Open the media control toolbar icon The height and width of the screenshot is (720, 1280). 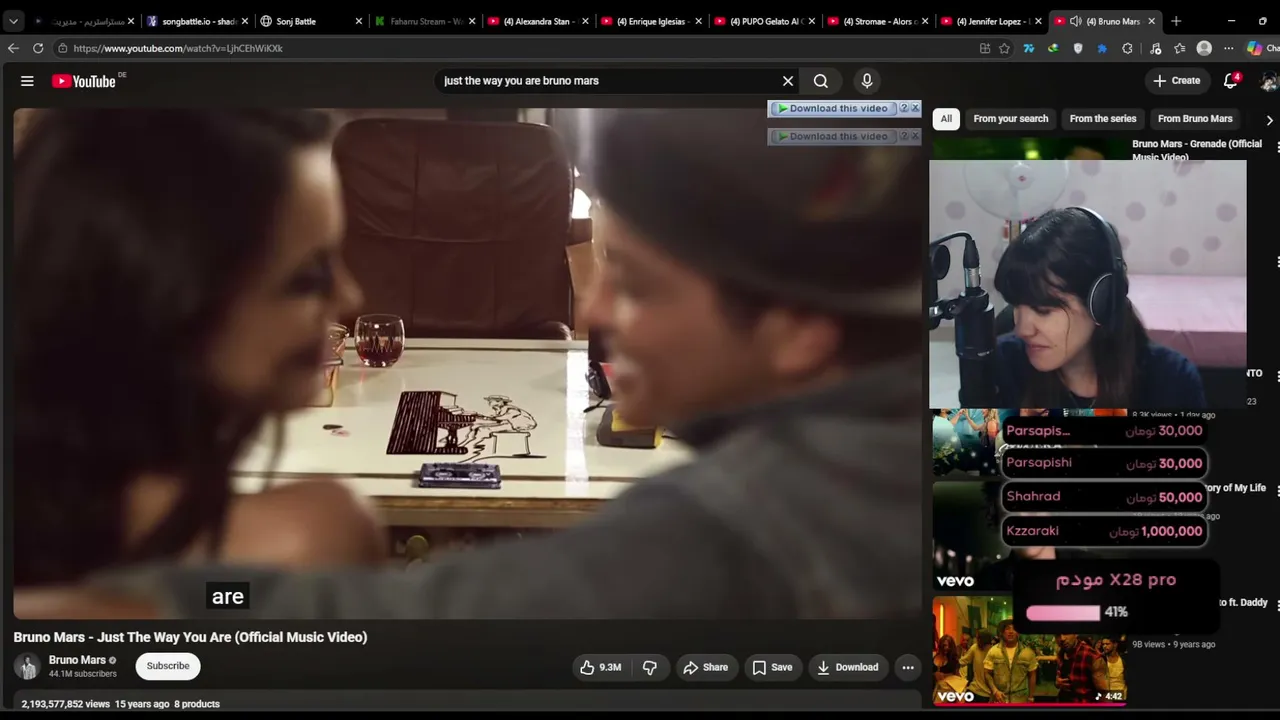tap(1155, 48)
